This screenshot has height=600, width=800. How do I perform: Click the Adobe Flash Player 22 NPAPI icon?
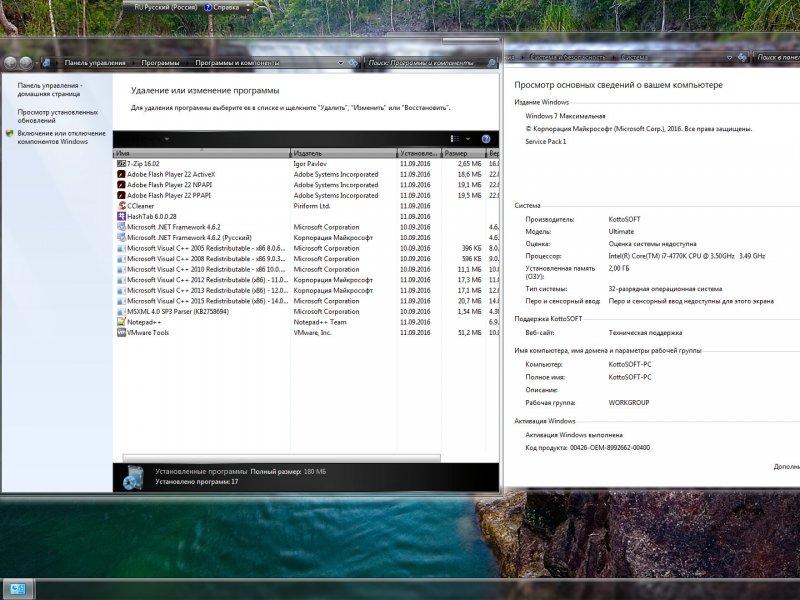121,185
